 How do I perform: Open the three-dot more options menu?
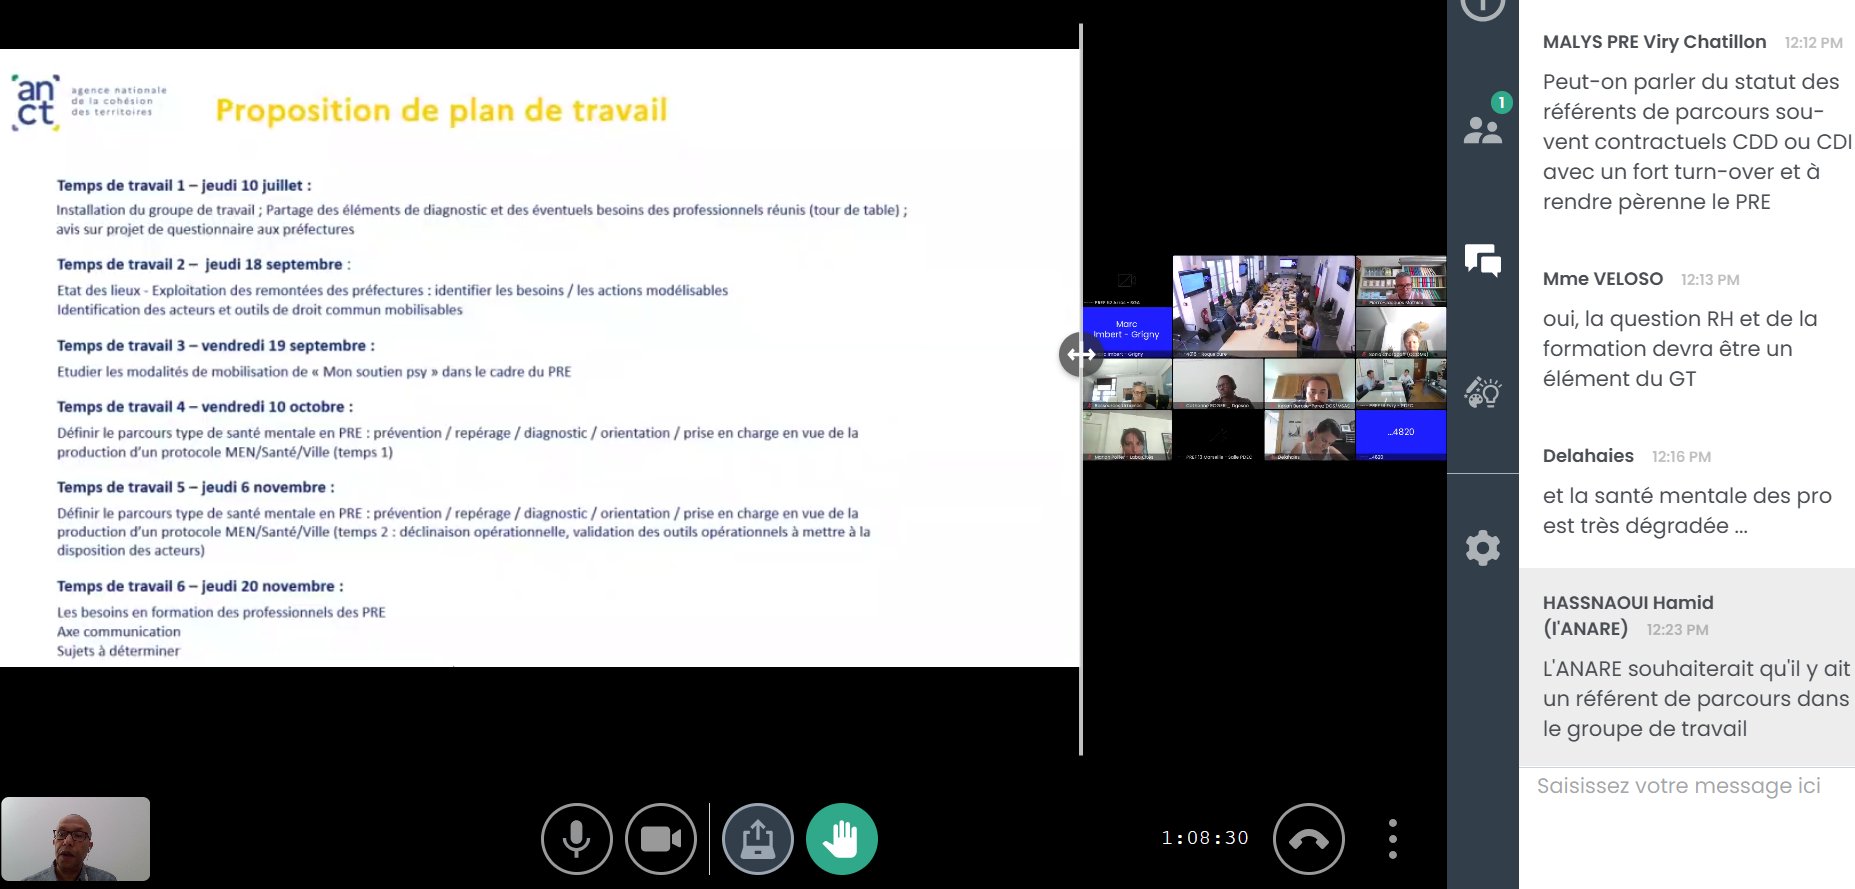[1392, 839]
